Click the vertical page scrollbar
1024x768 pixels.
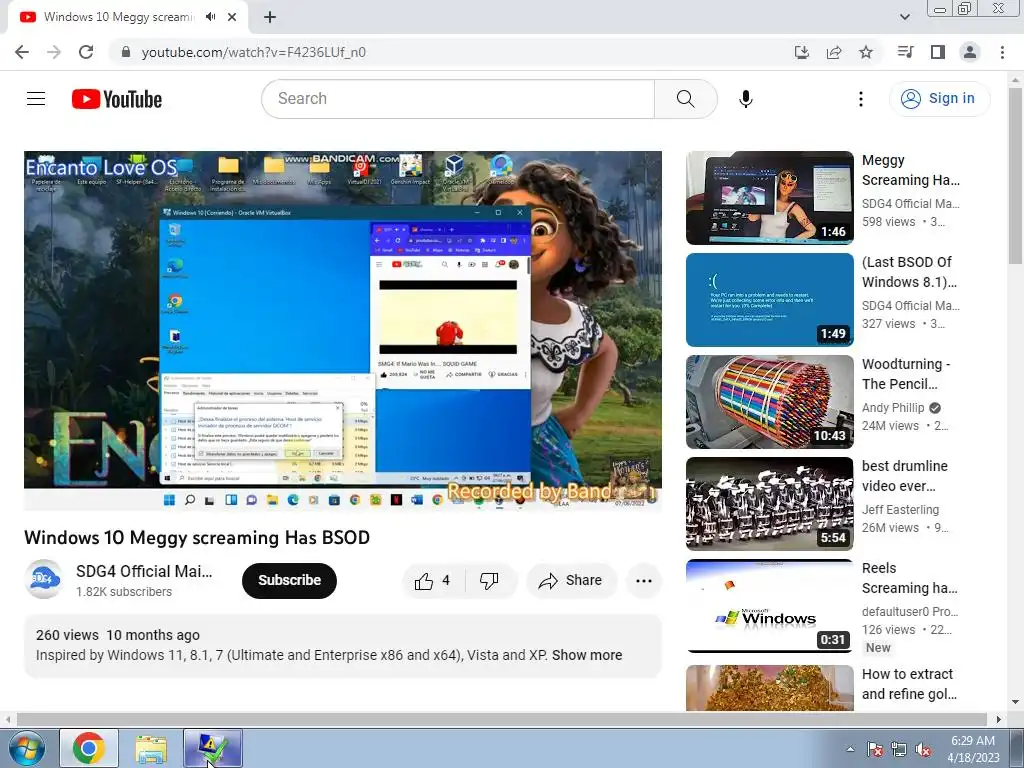coord(1015,176)
